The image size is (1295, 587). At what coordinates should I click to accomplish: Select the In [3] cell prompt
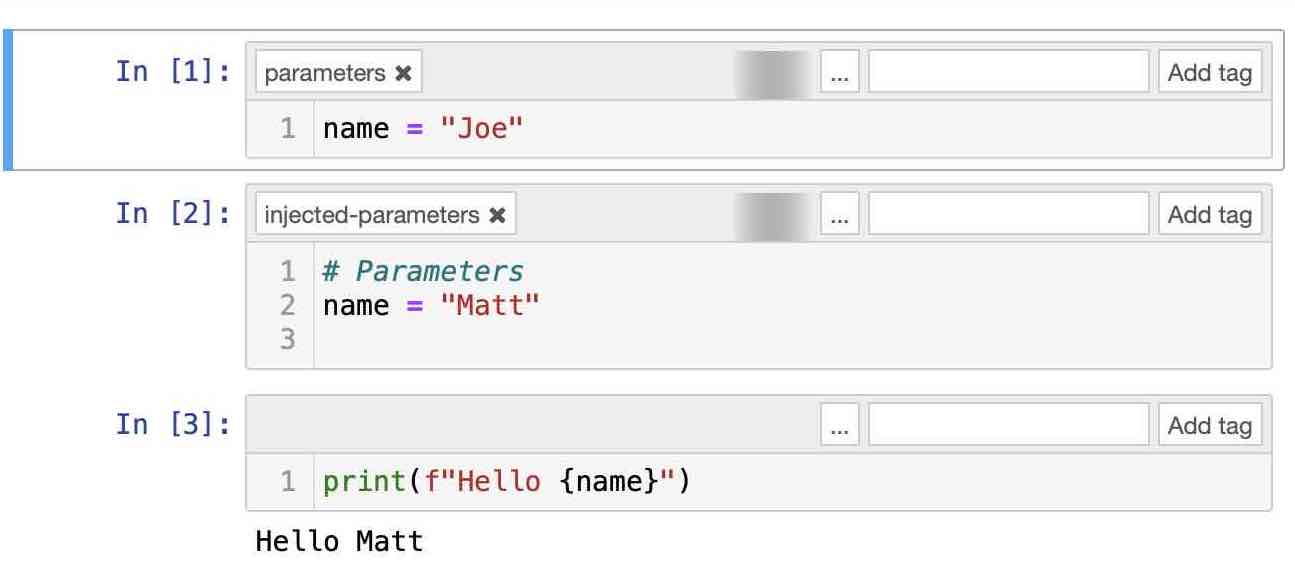pyautogui.click(x=173, y=424)
